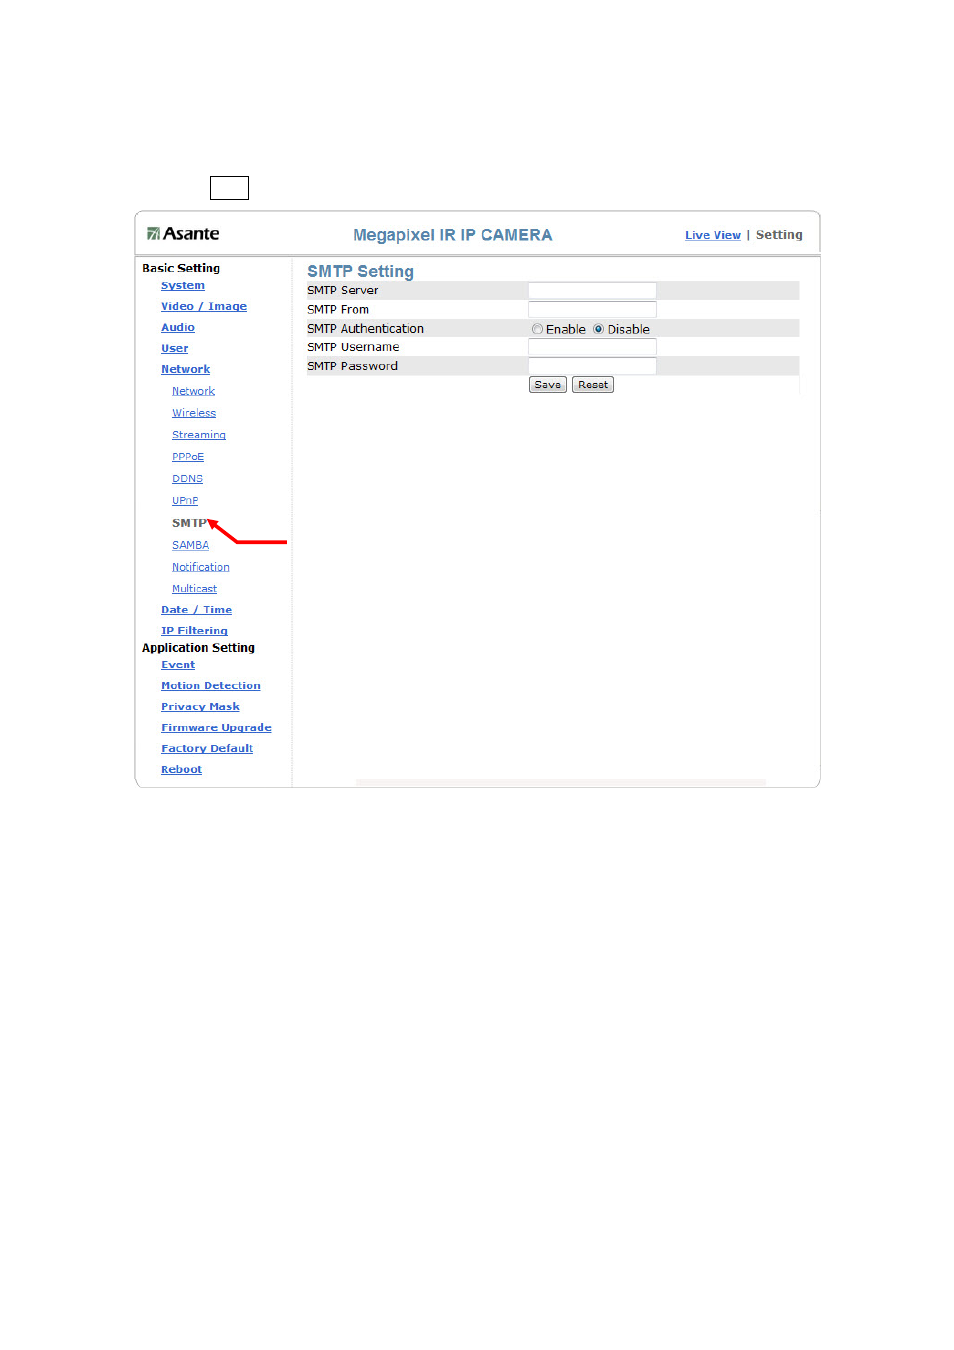
Task: Open the System settings link
Action: tap(183, 285)
